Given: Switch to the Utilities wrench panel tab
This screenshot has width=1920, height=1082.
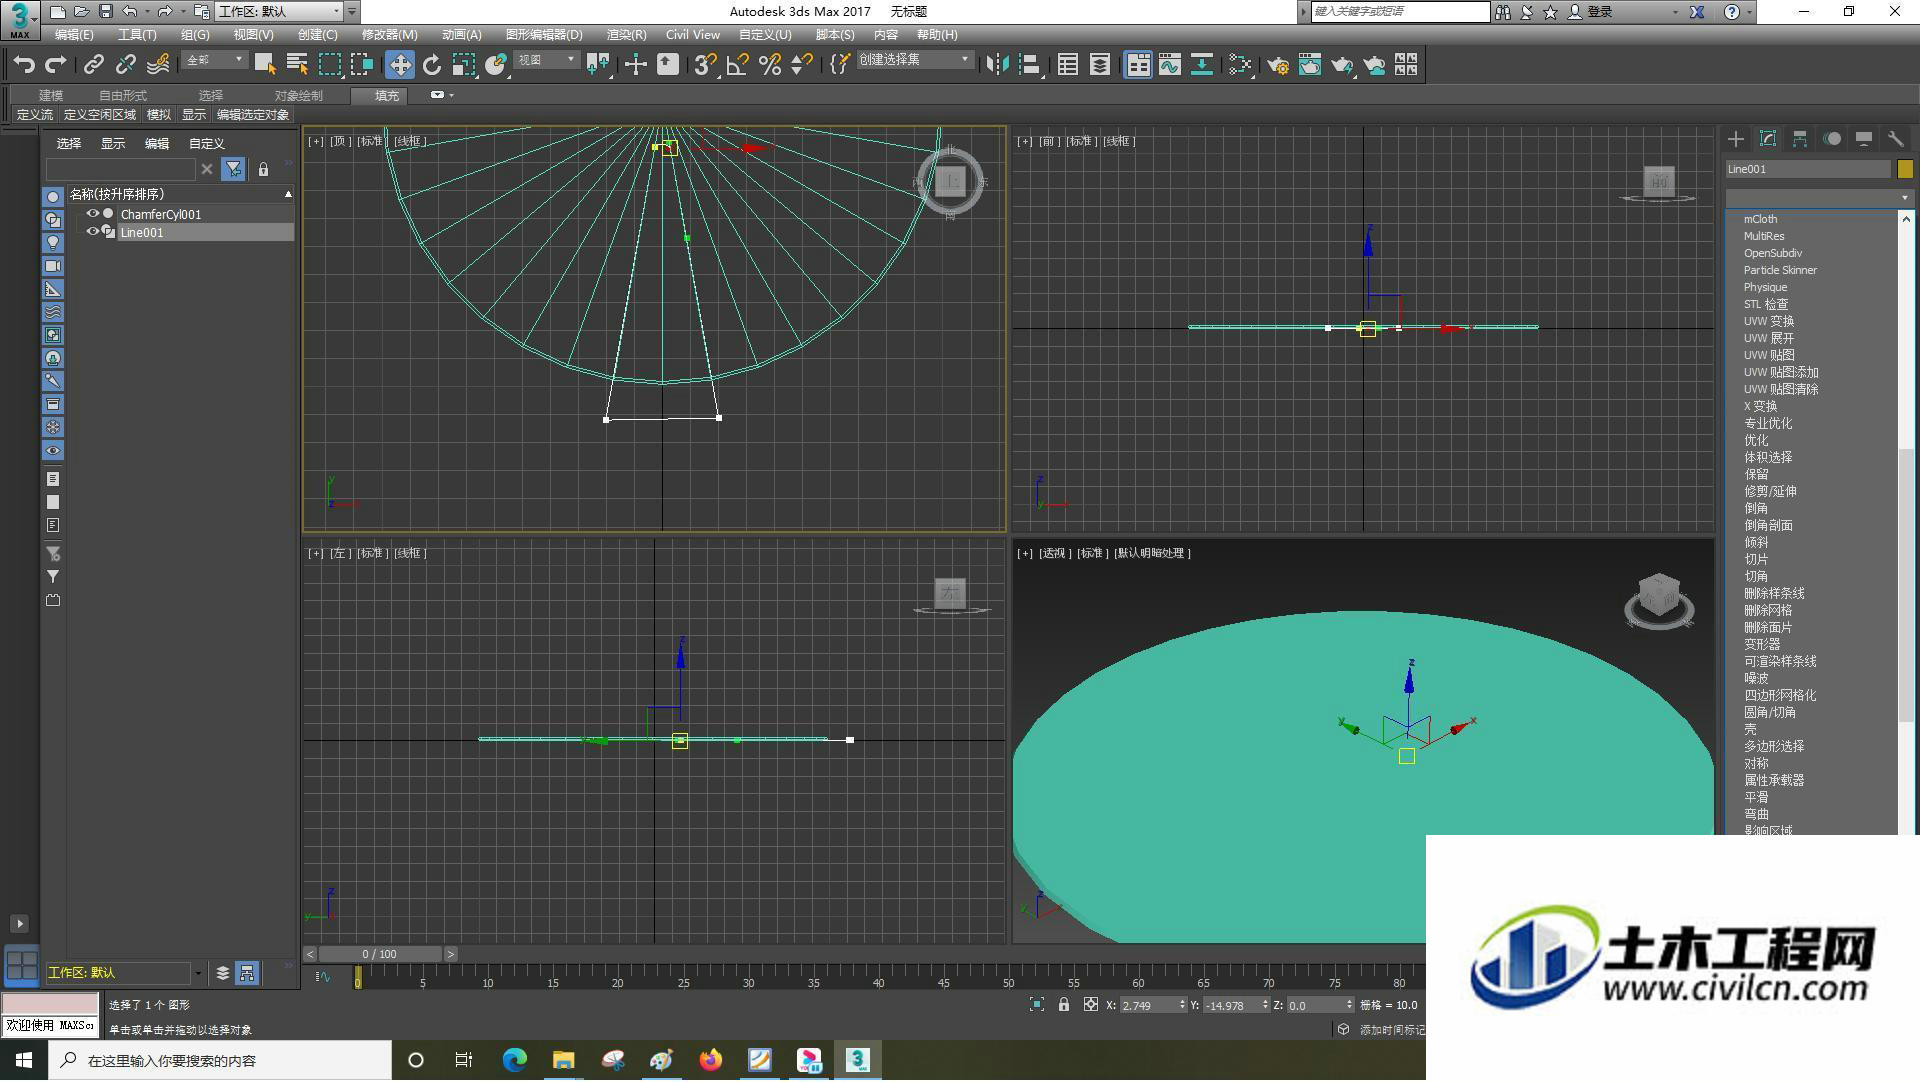Looking at the screenshot, I should pos(1896,139).
